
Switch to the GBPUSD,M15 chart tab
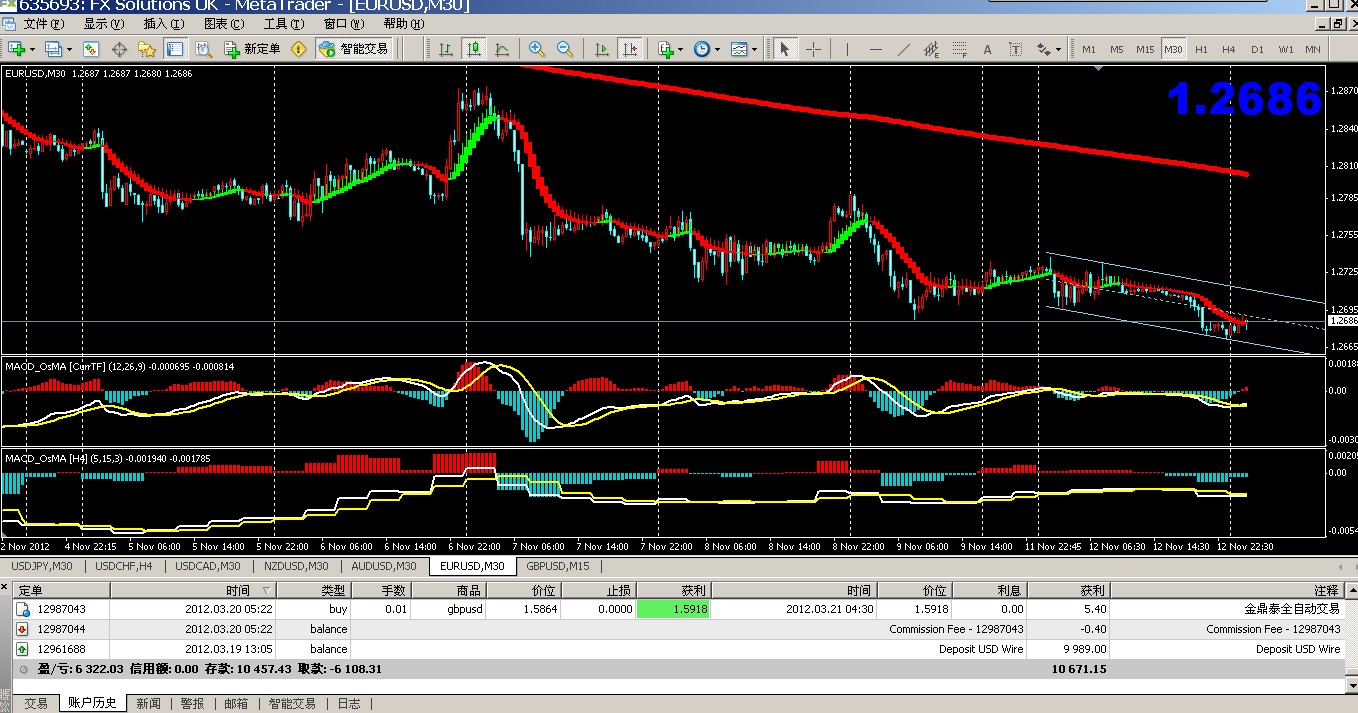coord(559,566)
